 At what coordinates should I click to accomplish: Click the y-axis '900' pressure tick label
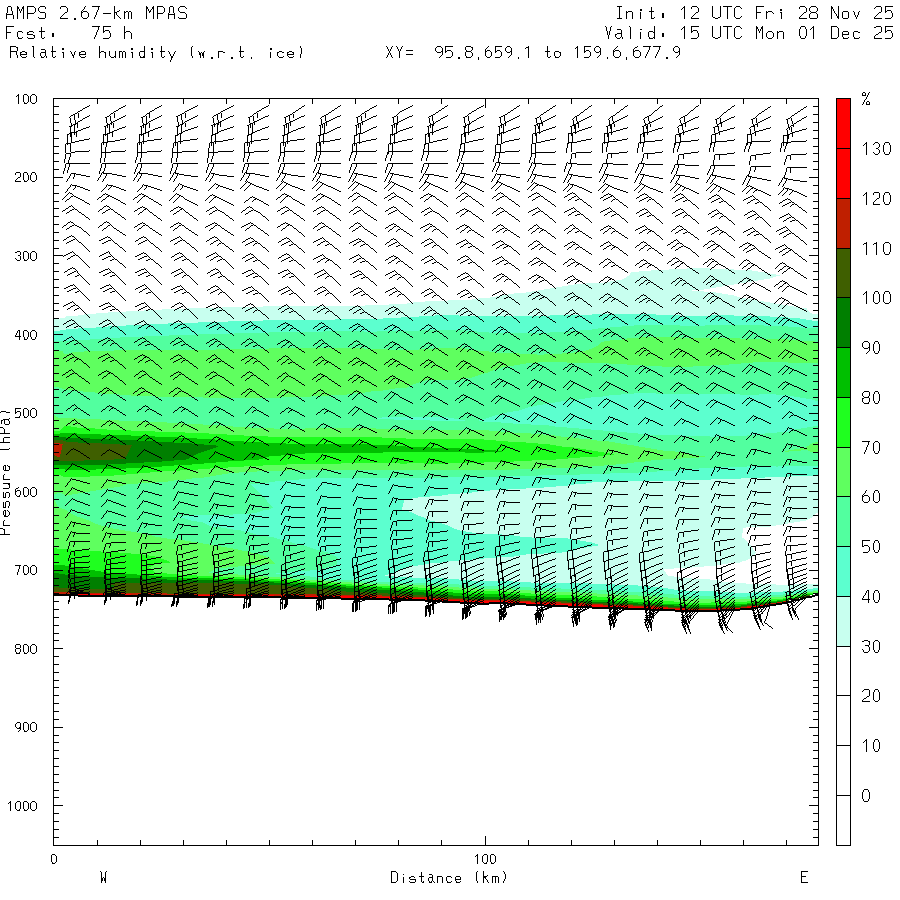(26, 727)
